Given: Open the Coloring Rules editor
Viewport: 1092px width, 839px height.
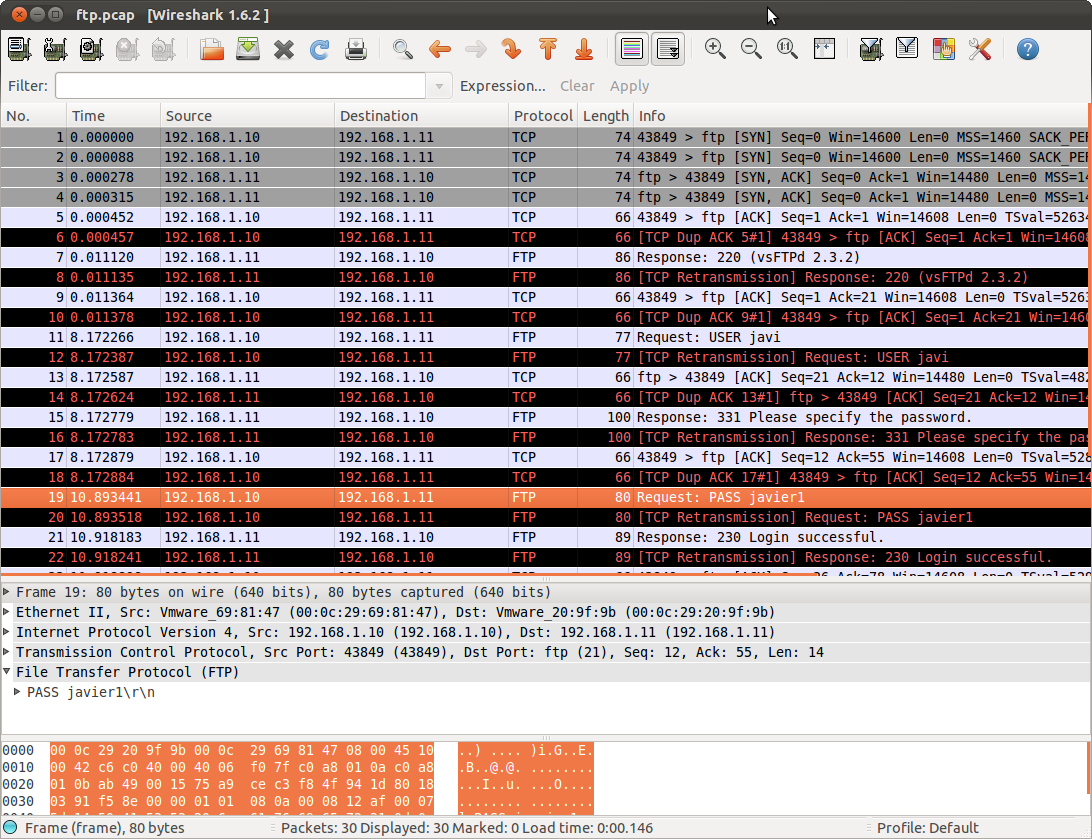Looking at the screenshot, I should [943, 48].
